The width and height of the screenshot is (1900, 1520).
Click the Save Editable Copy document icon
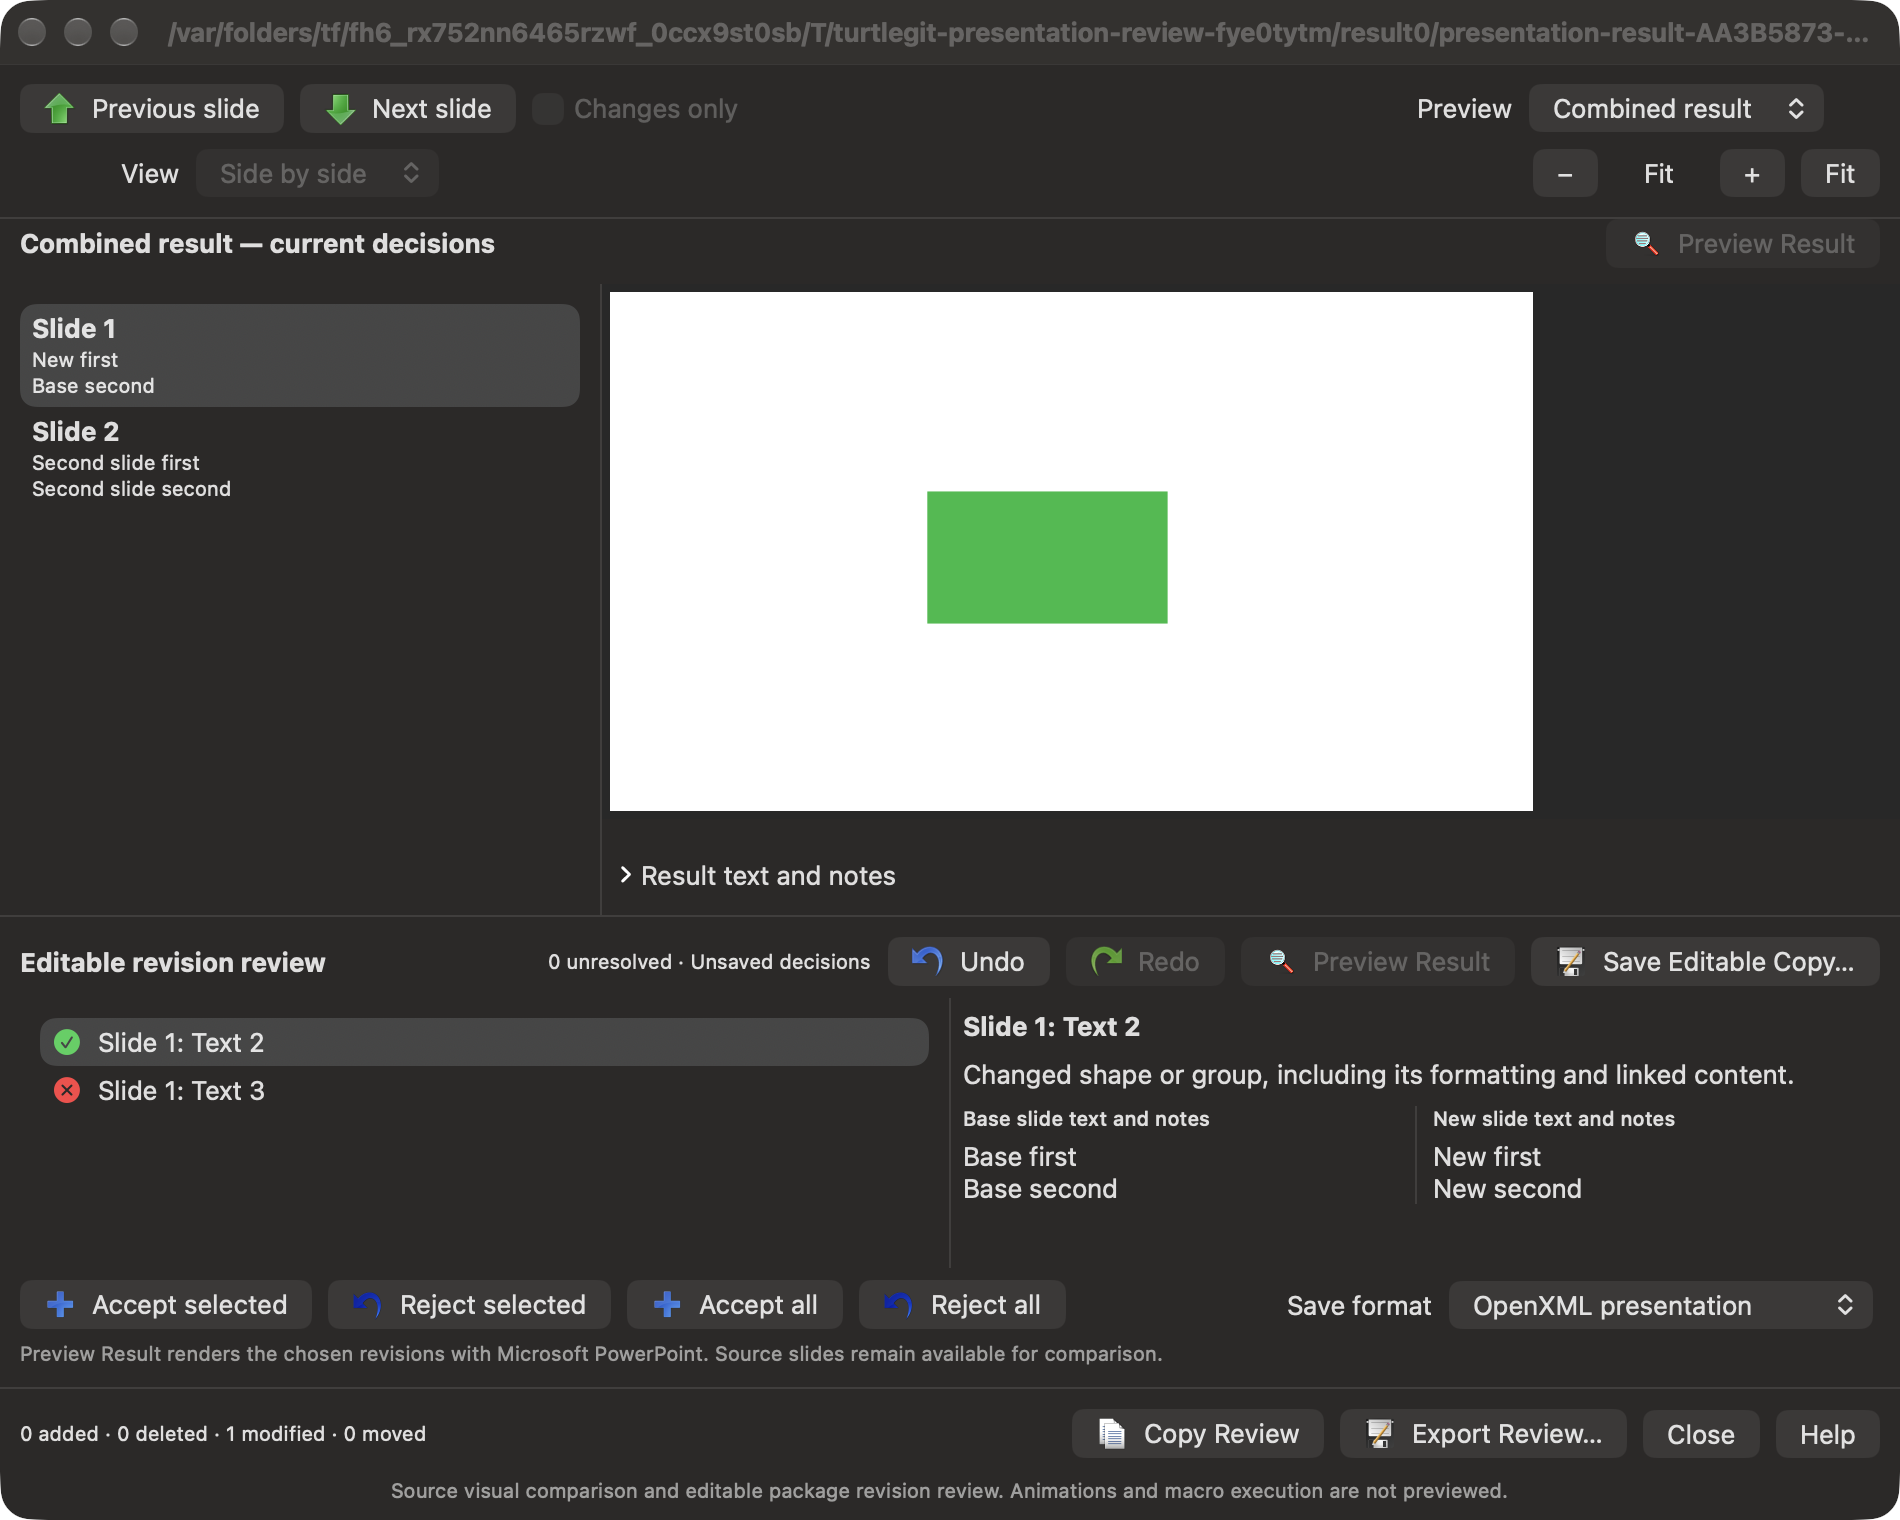1570,961
